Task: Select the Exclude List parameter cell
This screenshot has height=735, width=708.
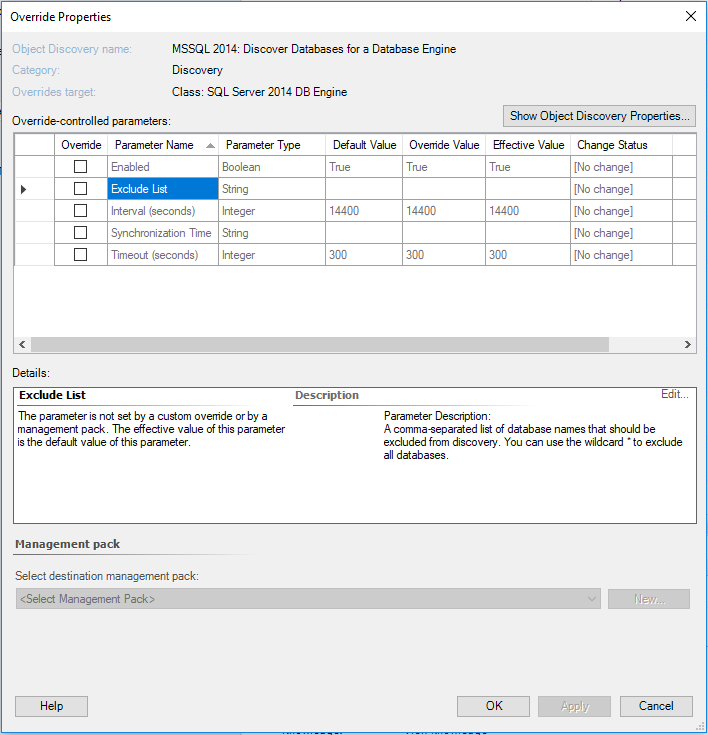Action: (163, 188)
